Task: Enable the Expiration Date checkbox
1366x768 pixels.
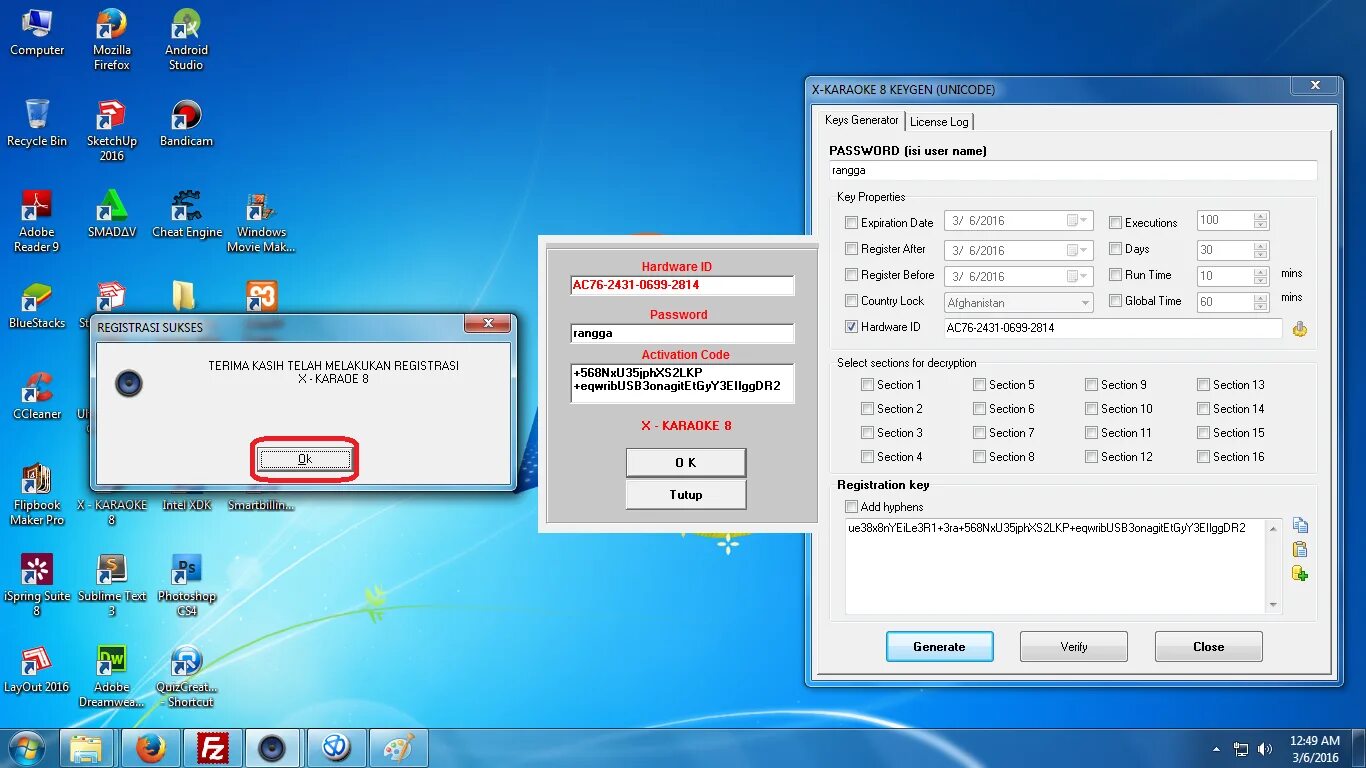Action: pyautogui.click(x=851, y=223)
